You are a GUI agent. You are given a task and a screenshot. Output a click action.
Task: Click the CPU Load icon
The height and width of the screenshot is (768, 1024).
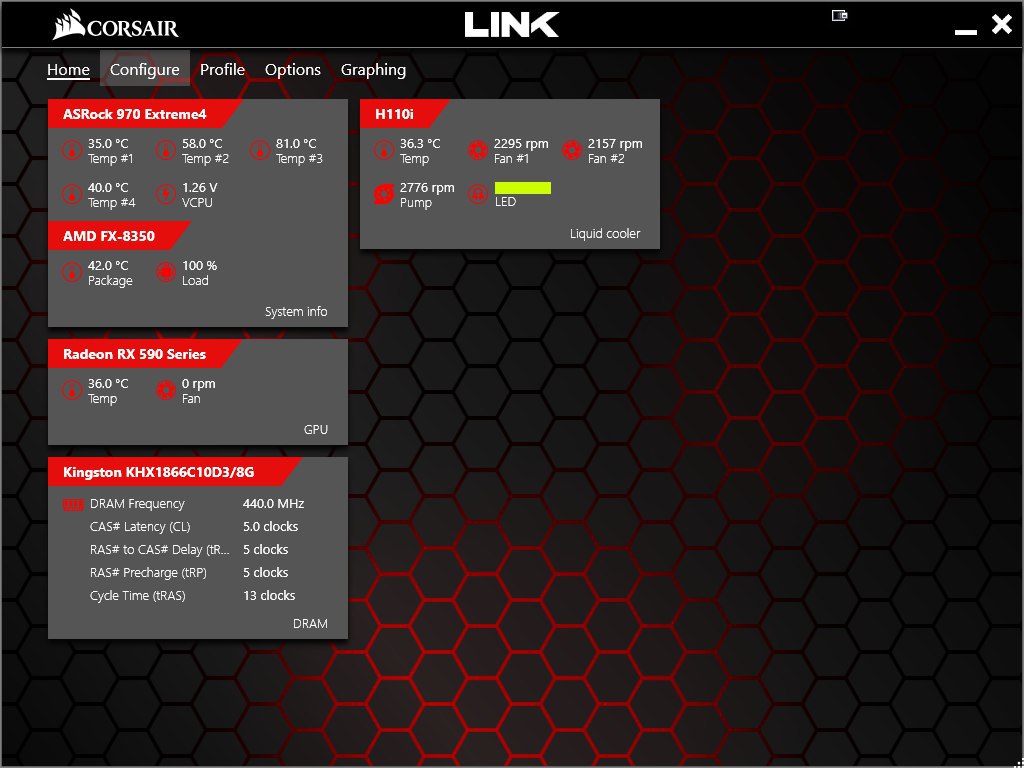(x=166, y=273)
